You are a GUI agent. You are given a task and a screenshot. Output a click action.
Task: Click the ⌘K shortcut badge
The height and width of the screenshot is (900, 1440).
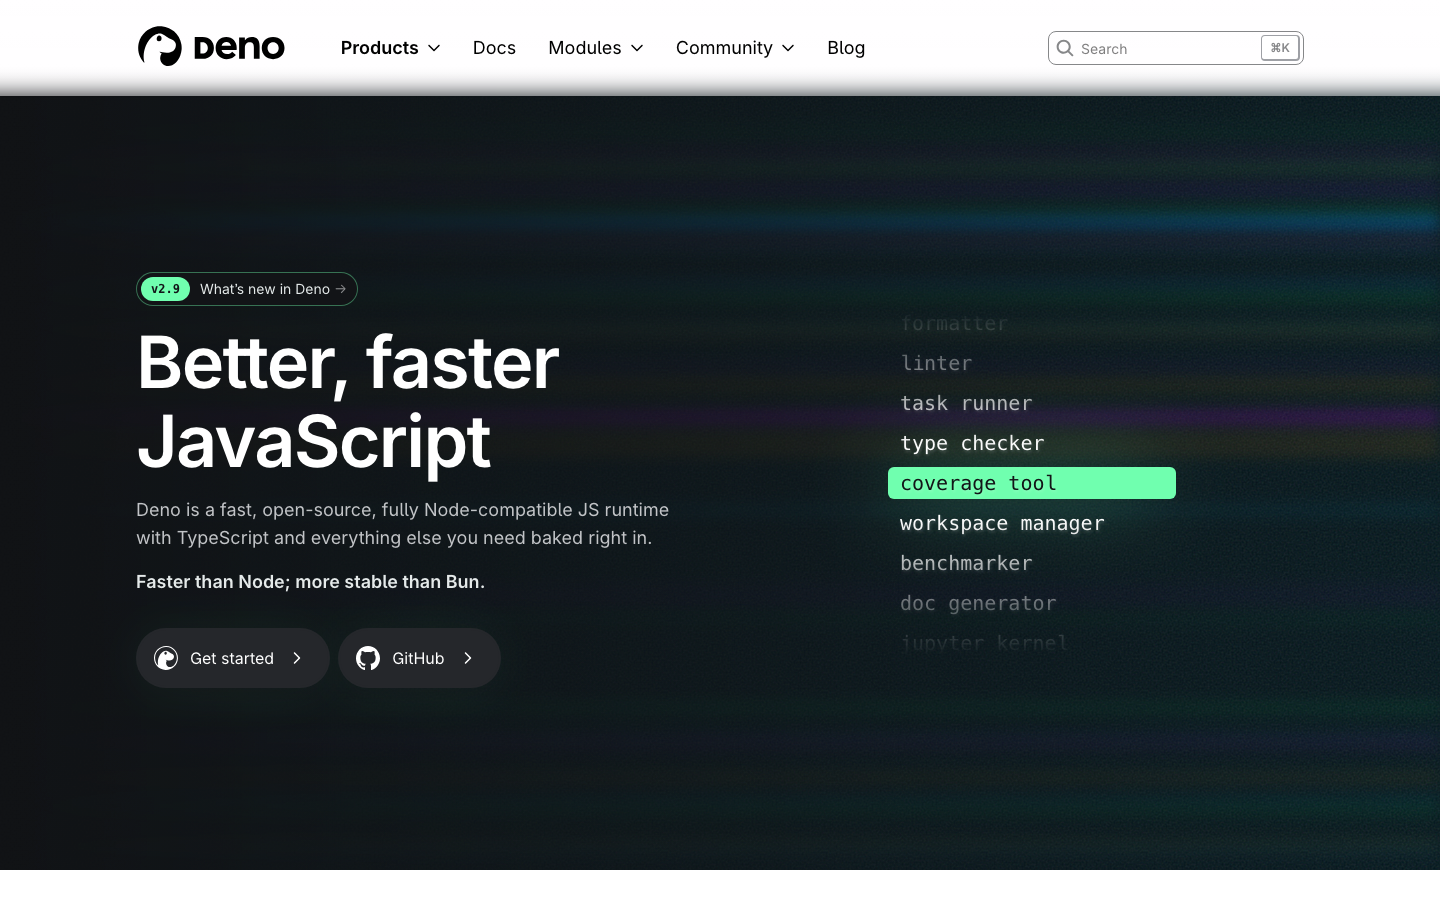point(1280,48)
